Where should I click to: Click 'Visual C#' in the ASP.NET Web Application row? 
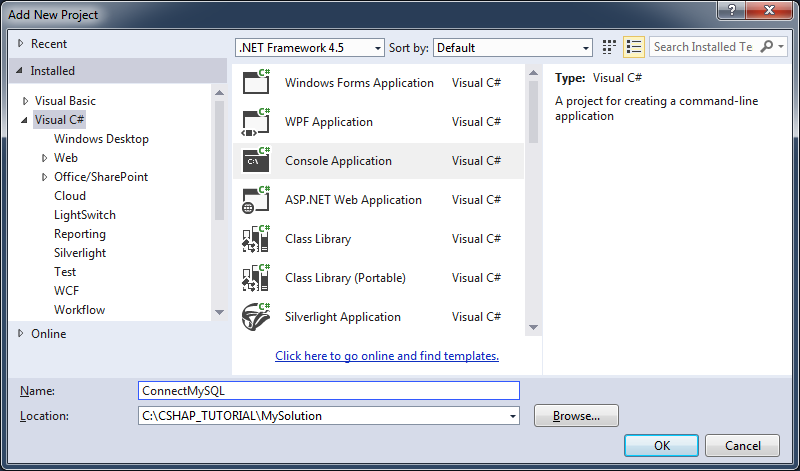tap(476, 200)
